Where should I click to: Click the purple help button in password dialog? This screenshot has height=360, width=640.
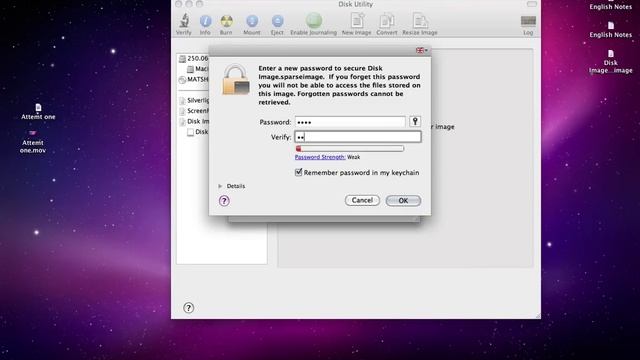click(224, 200)
